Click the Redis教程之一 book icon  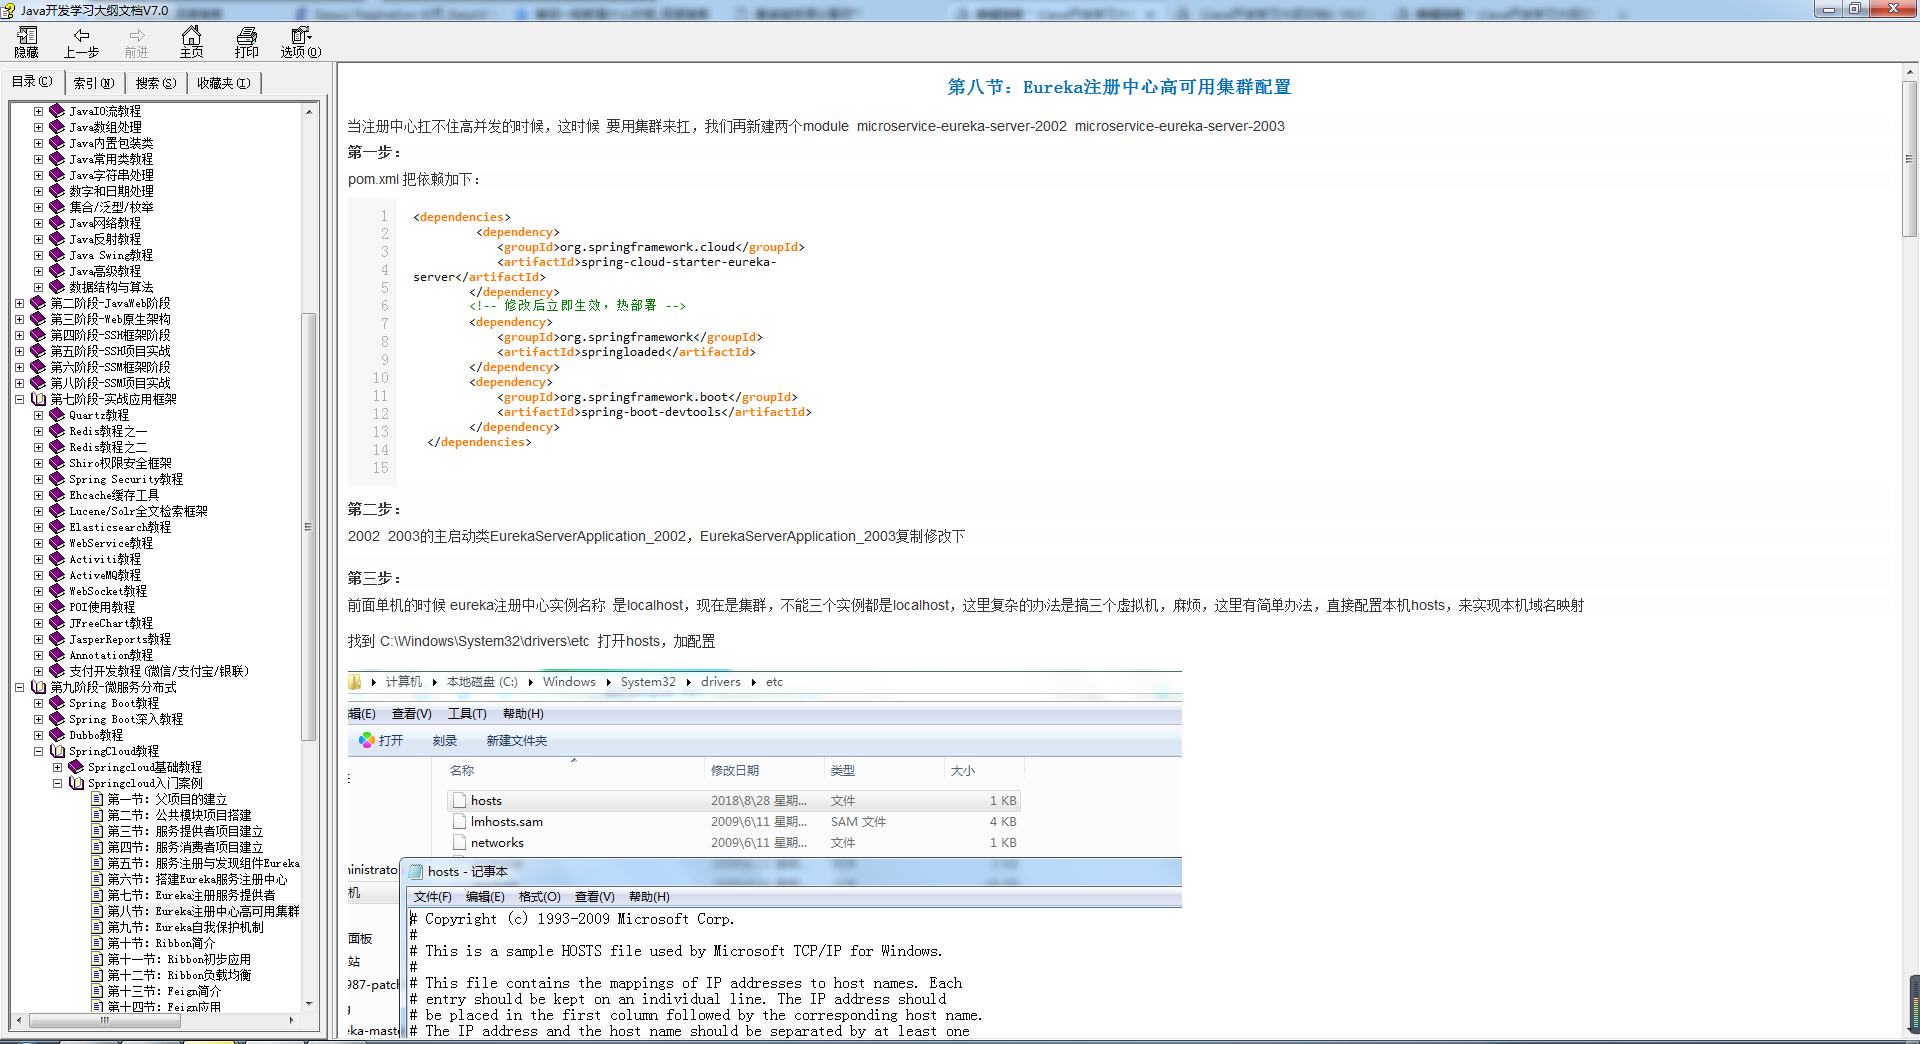coord(57,431)
